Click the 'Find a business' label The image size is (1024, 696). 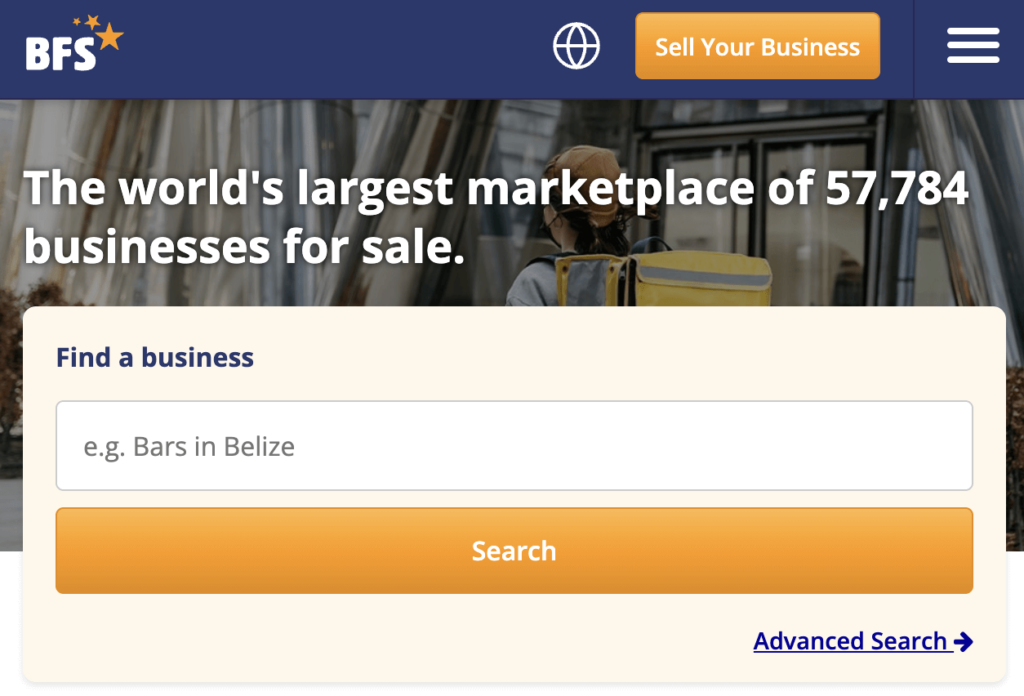point(155,357)
